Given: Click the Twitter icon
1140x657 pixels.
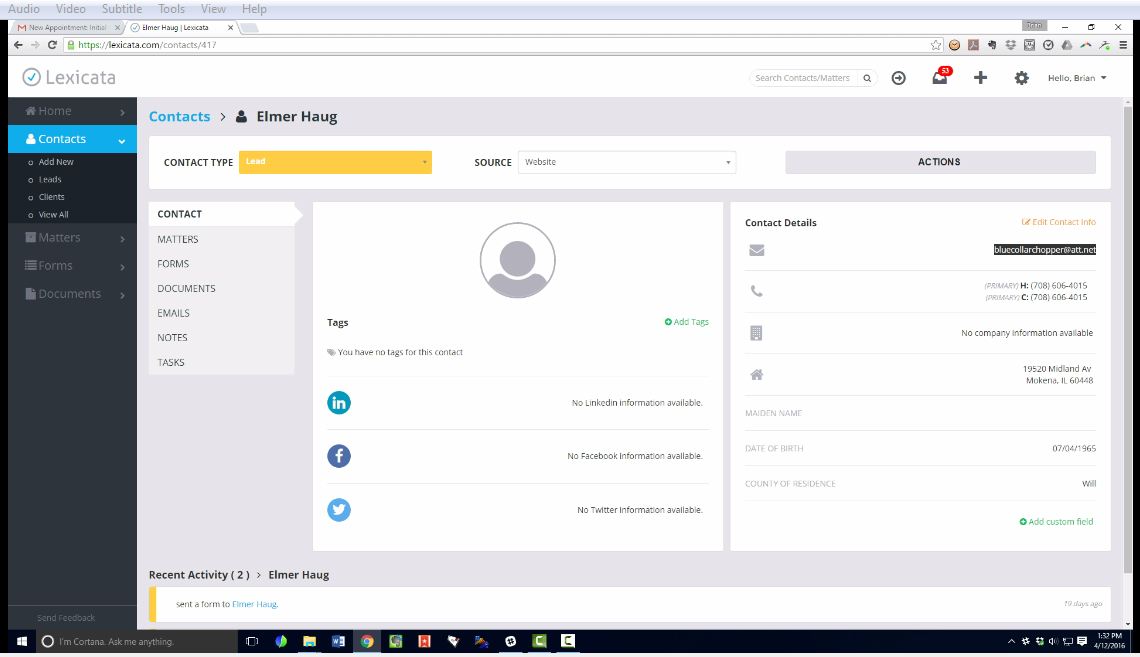Looking at the screenshot, I should click(x=339, y=509).
